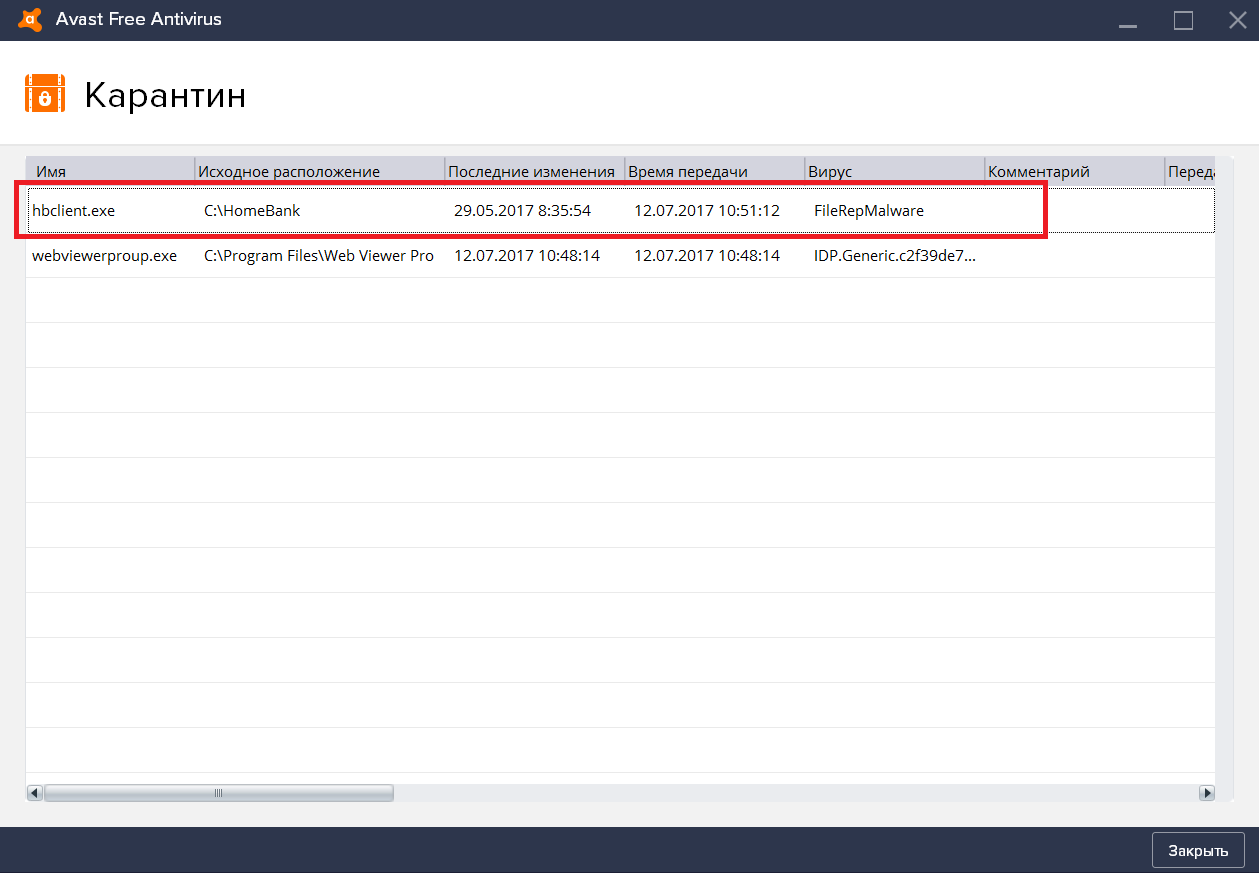This screenshot has height=875, width=1260.
Task: Click the IDP.Generic.c2f39de7 virus cell
Action: click(895, 256)
